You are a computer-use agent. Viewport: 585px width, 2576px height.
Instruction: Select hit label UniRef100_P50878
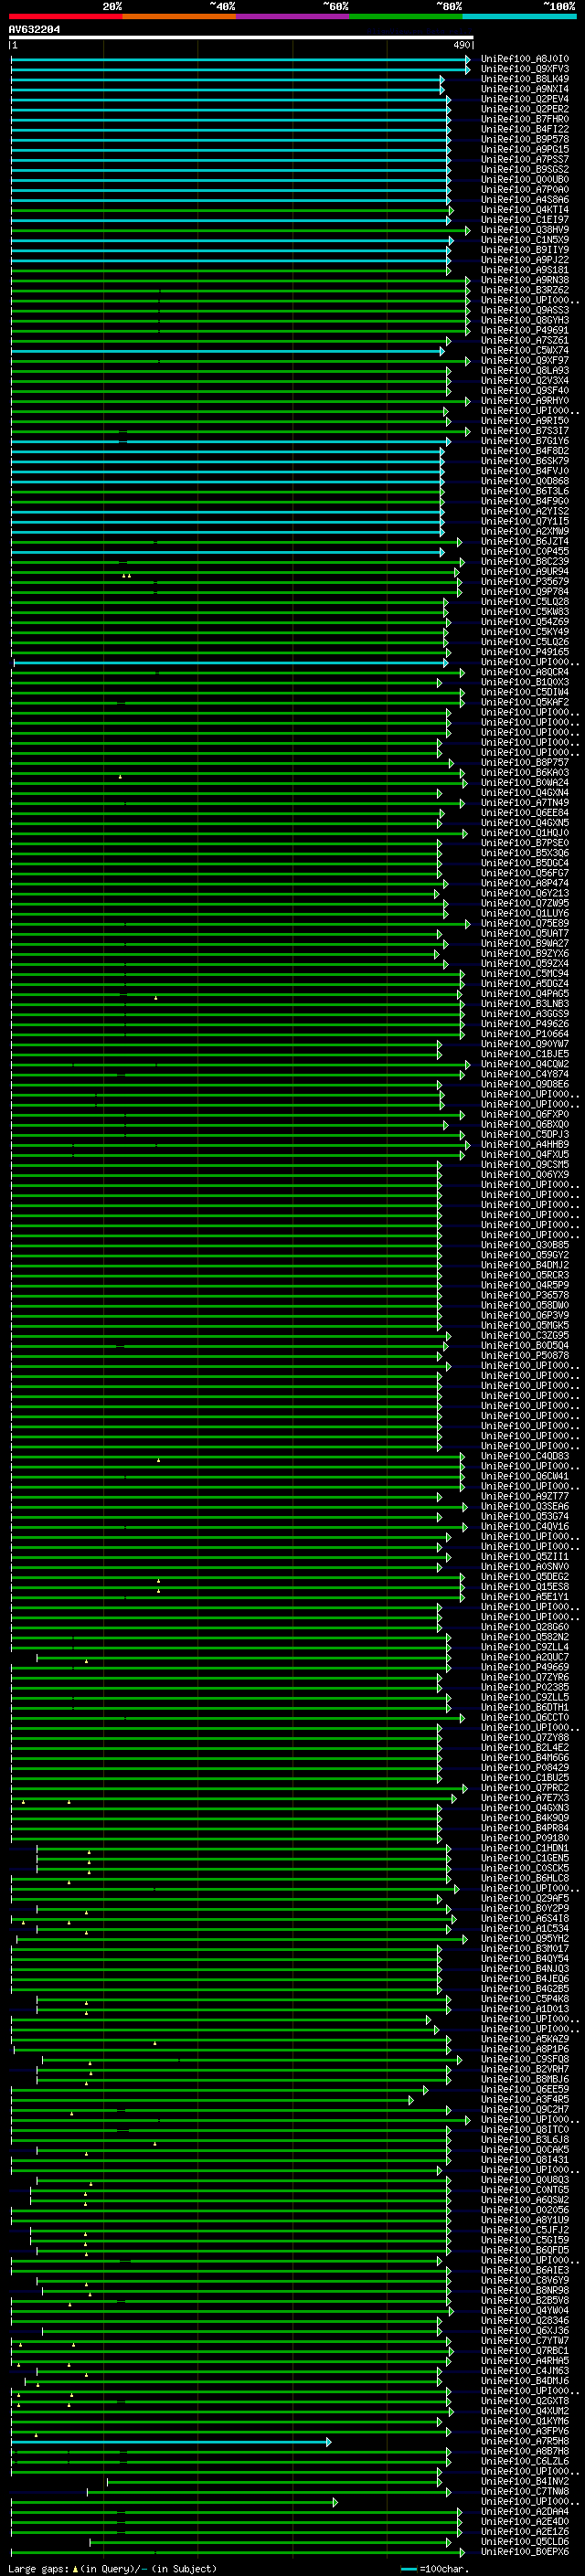click(x=525, y=1355)
